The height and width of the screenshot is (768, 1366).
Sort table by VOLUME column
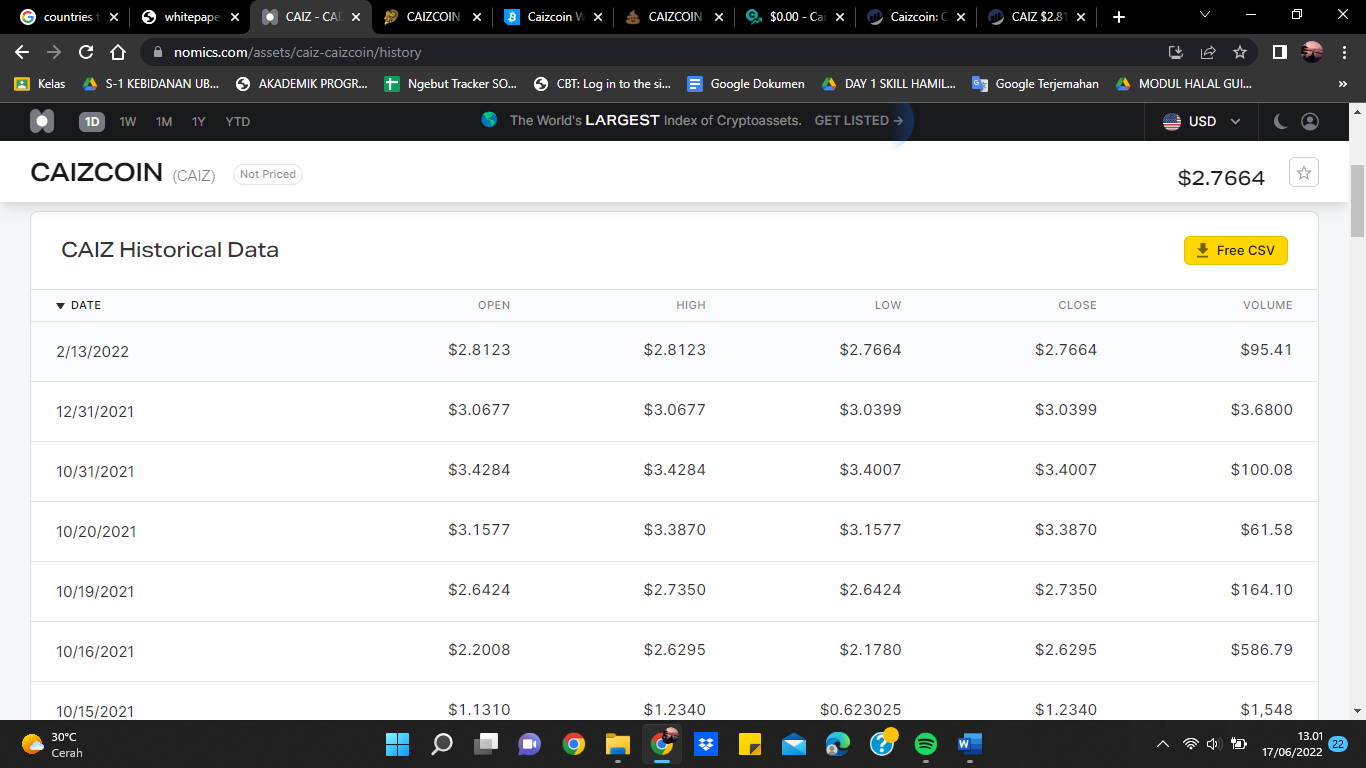1268,305
